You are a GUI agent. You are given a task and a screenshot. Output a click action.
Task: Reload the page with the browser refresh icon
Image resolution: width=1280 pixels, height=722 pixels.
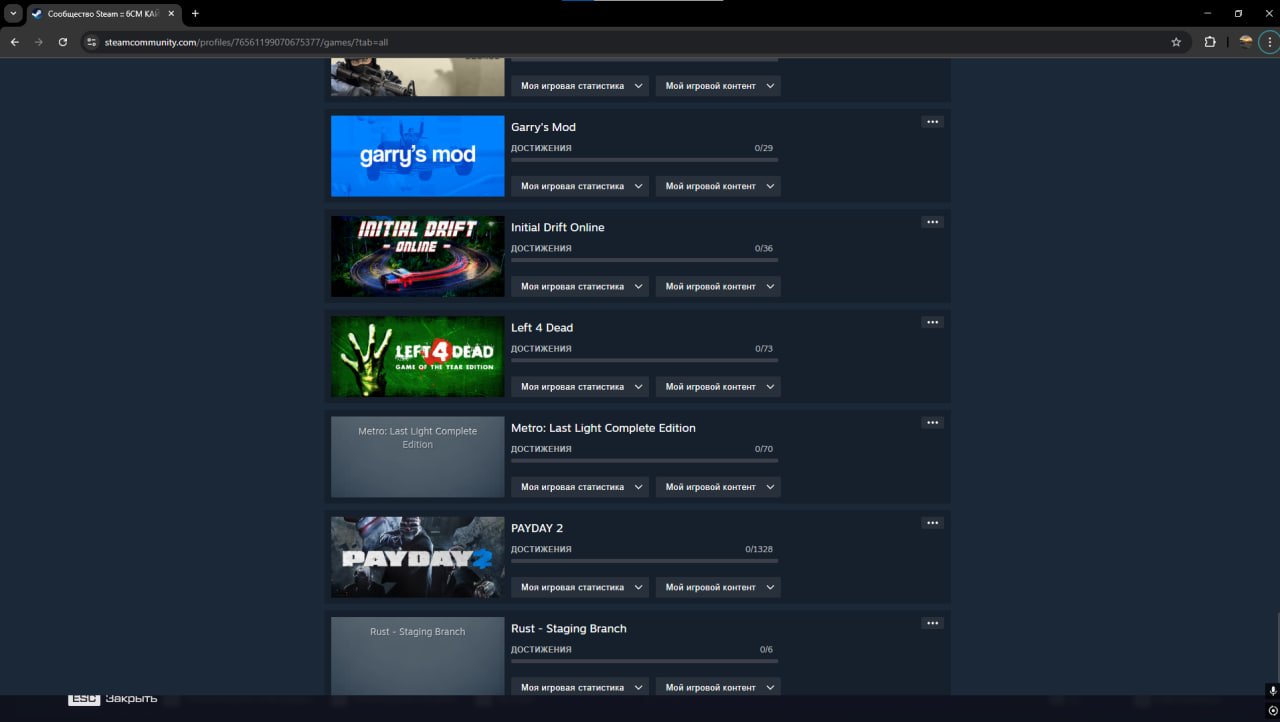(x=63, y=42)
